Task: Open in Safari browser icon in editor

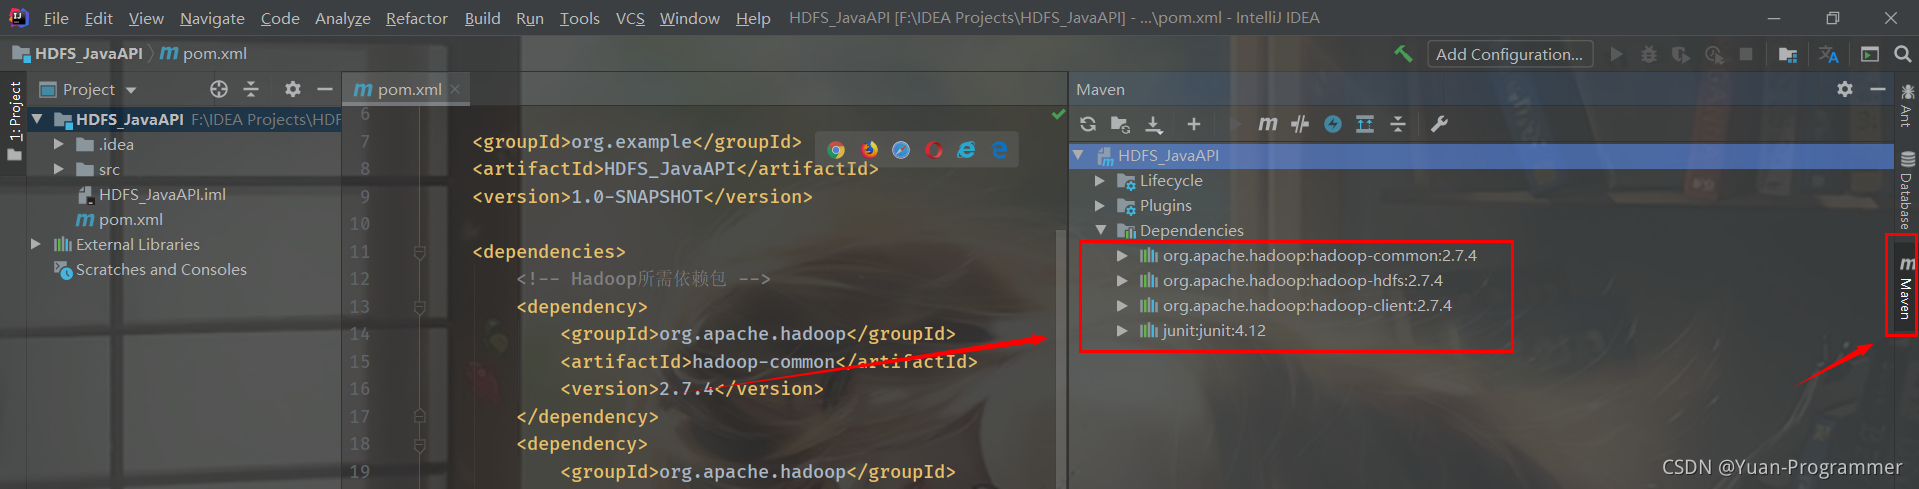Action: (x=901, y=150)
